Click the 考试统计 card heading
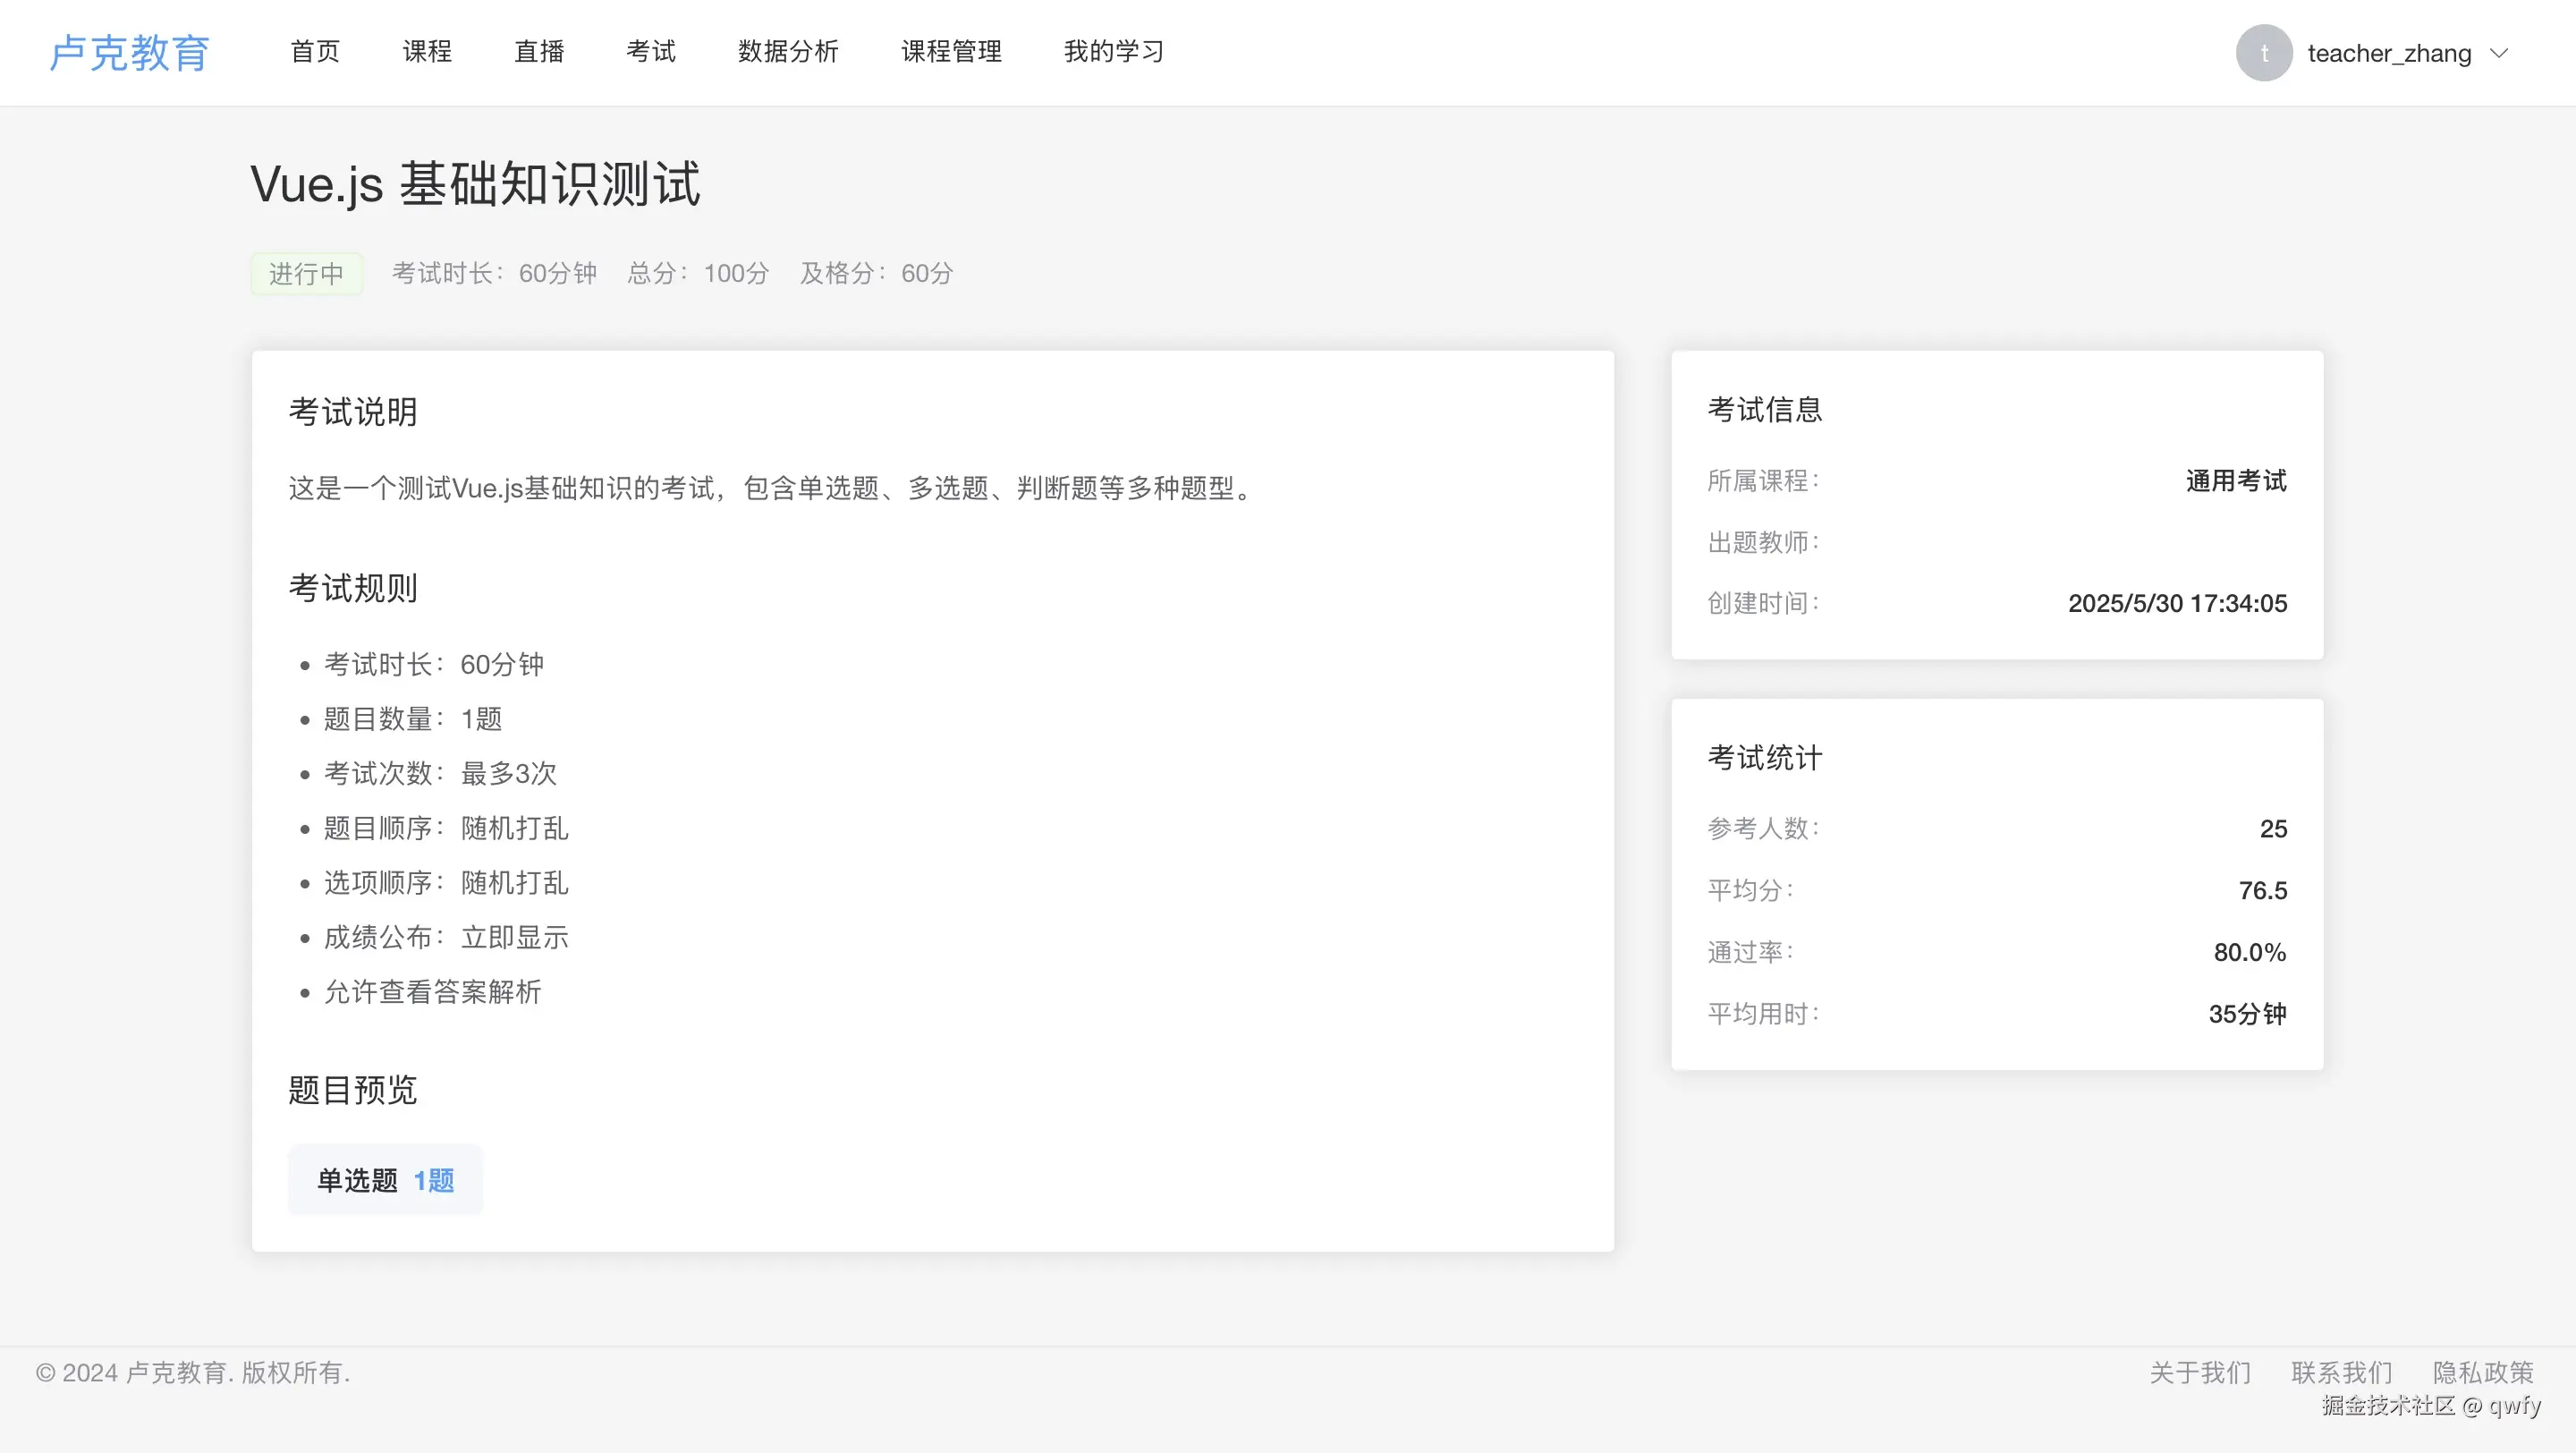 pos(1764,757)
